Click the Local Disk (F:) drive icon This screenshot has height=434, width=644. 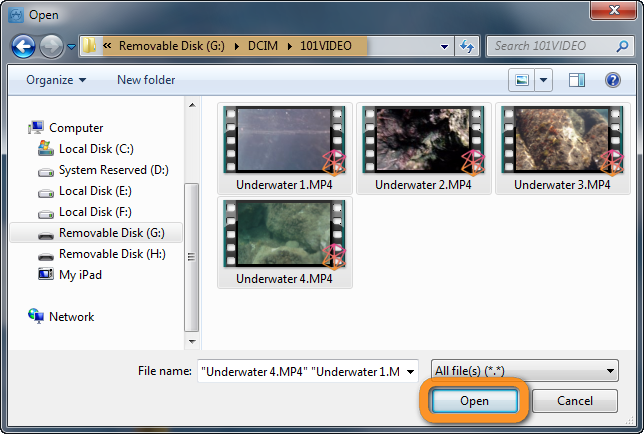point(46,214)
